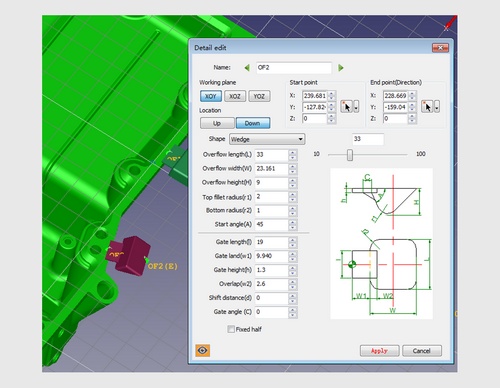Select the XOZ working plane
500x388 pixels.
pos(235,96)
